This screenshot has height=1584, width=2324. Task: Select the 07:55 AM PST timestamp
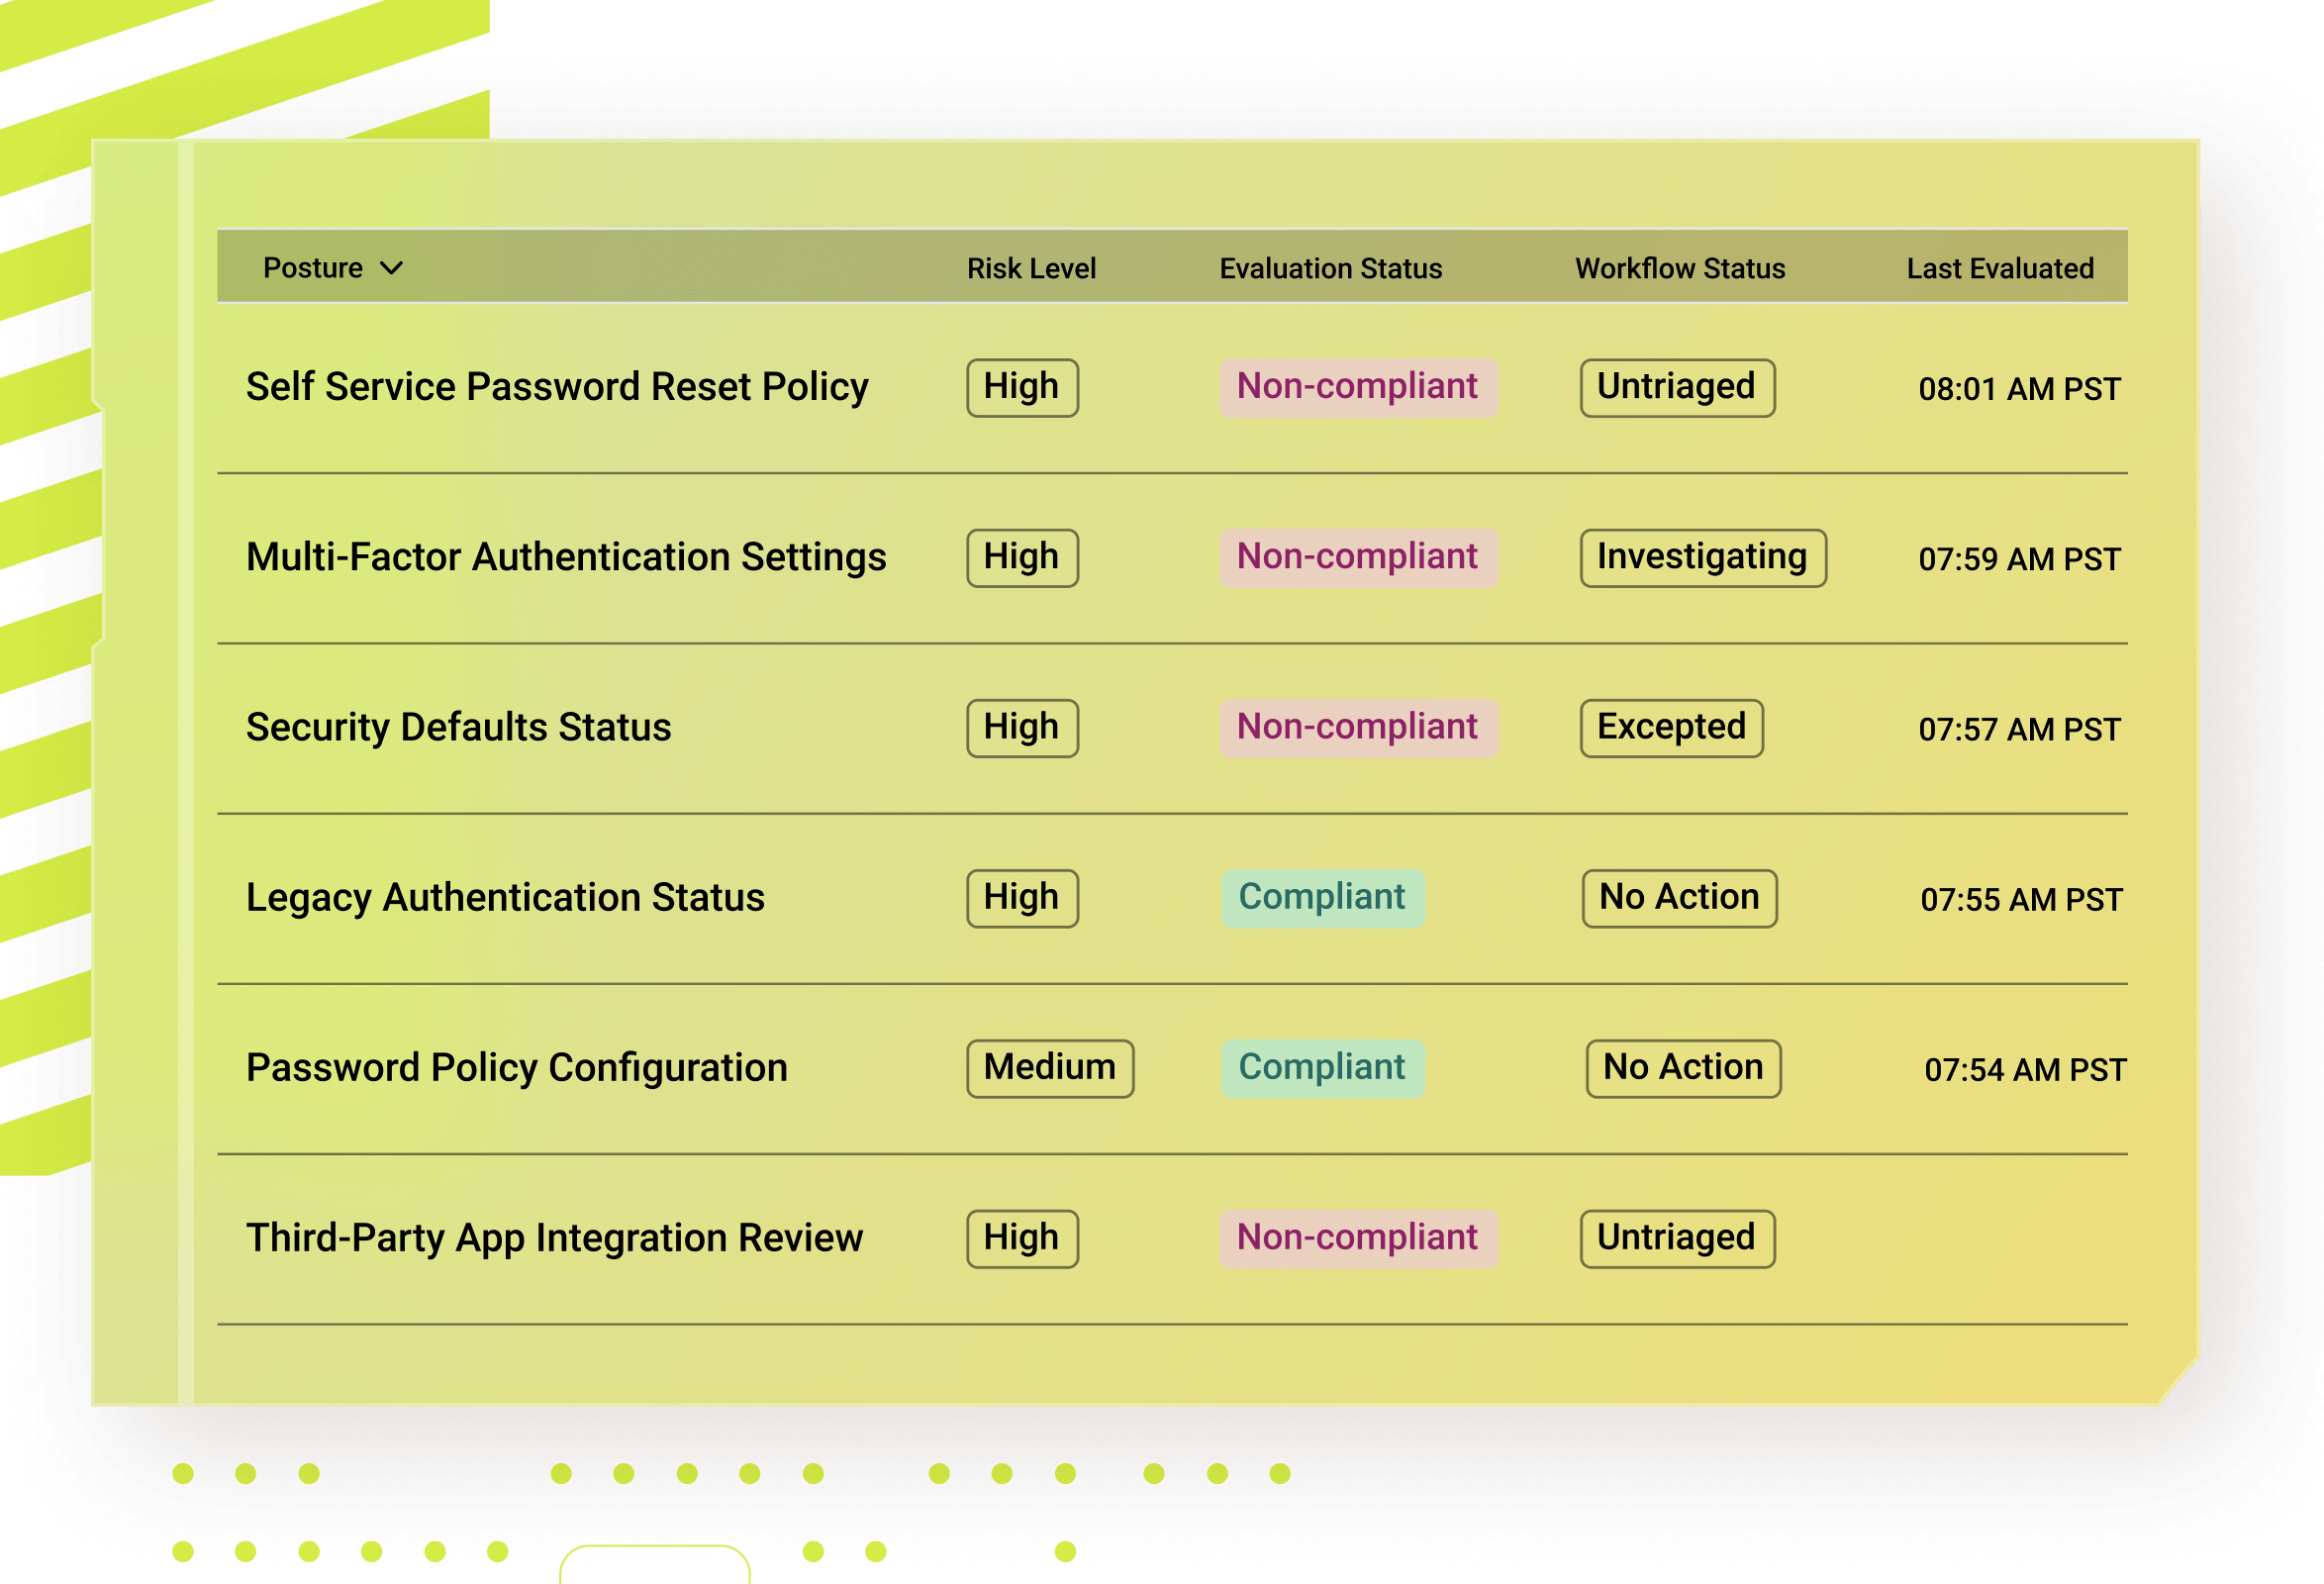(2021, 899)
